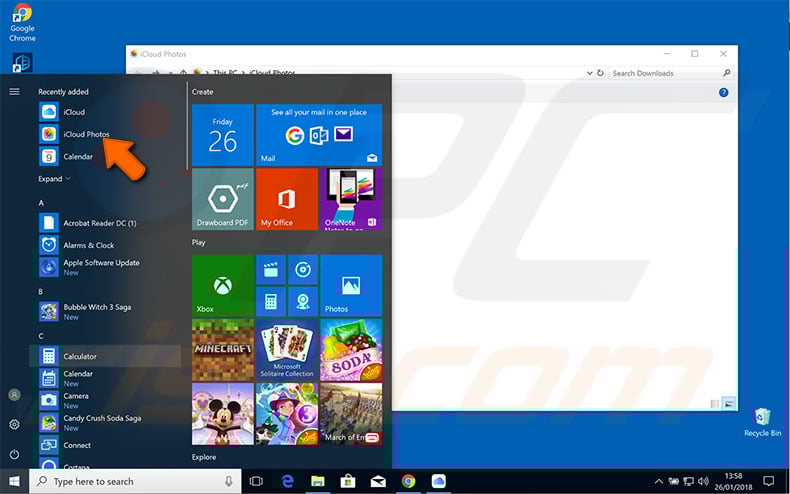Screen dimensions: 790x494
Task: Launch Apple Software Update
Action: [x=108, y=267]
